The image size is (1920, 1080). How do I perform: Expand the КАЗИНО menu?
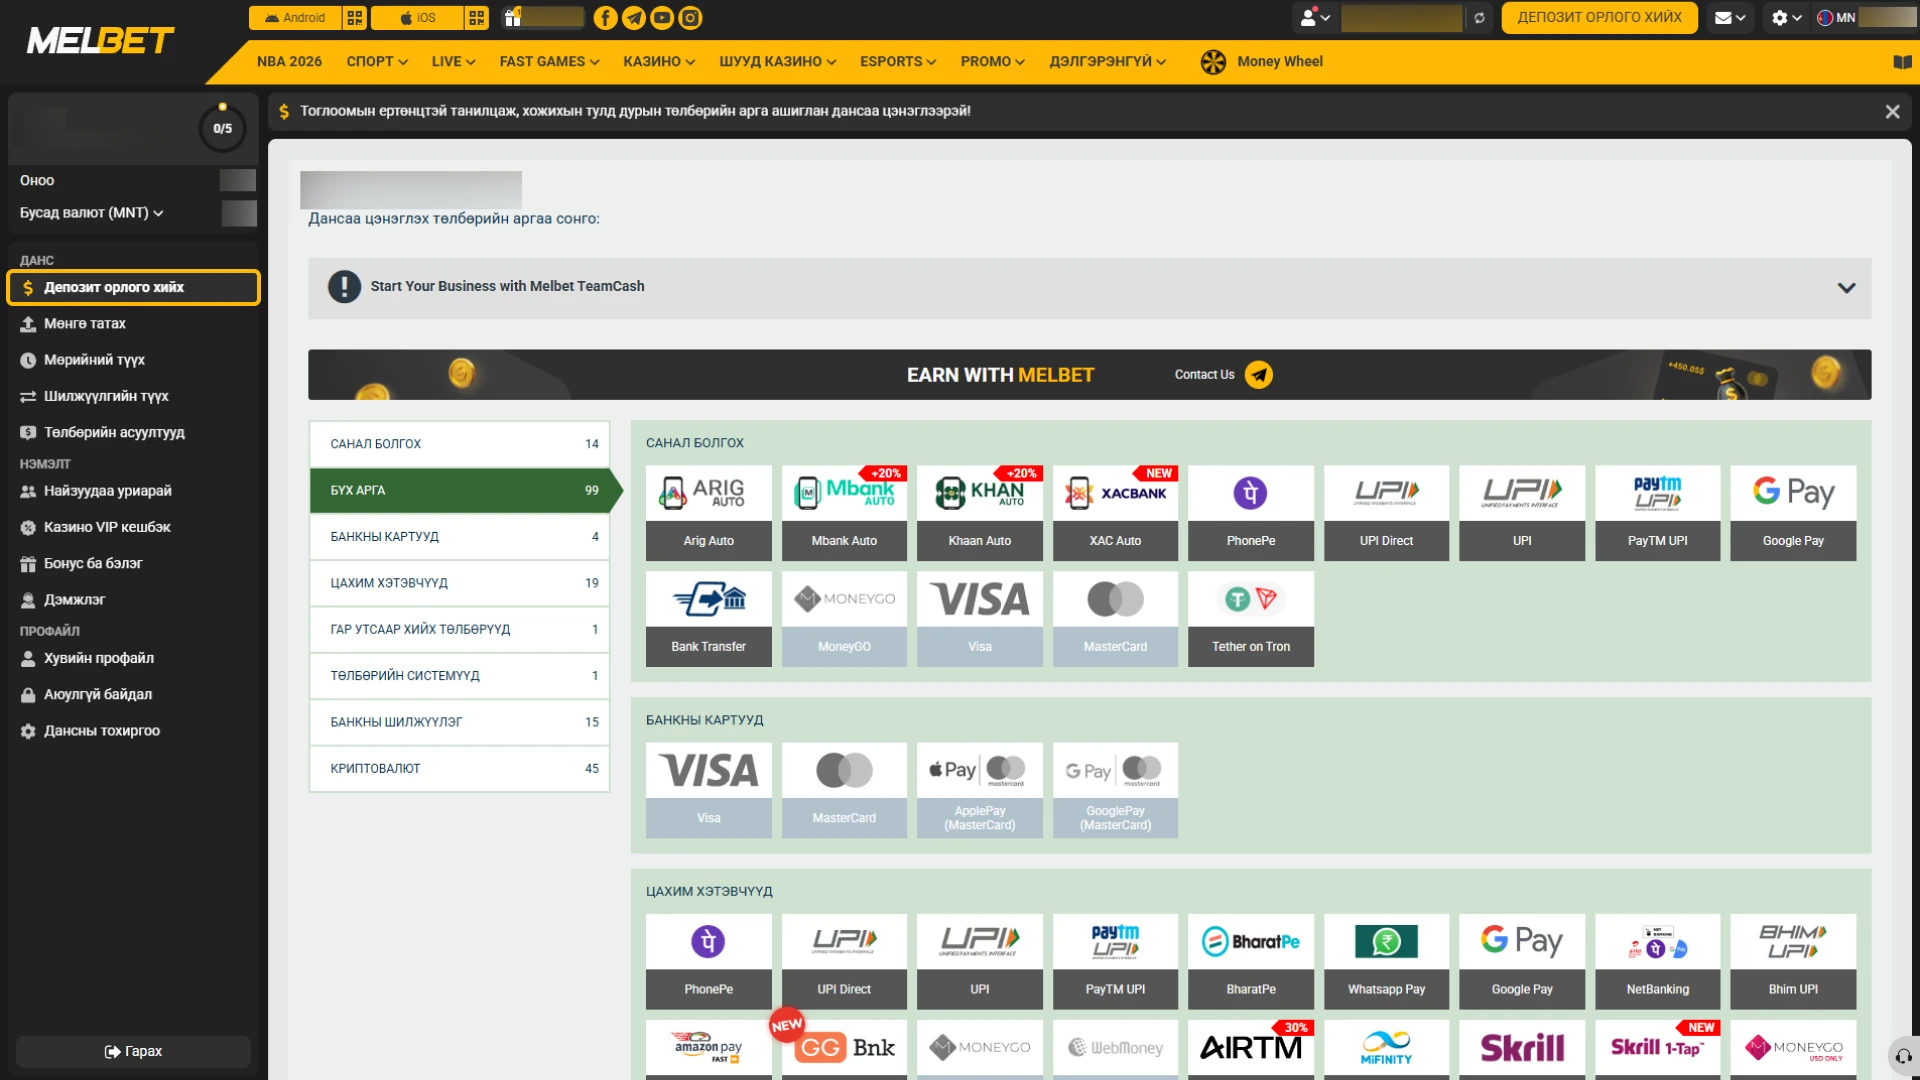659,62
